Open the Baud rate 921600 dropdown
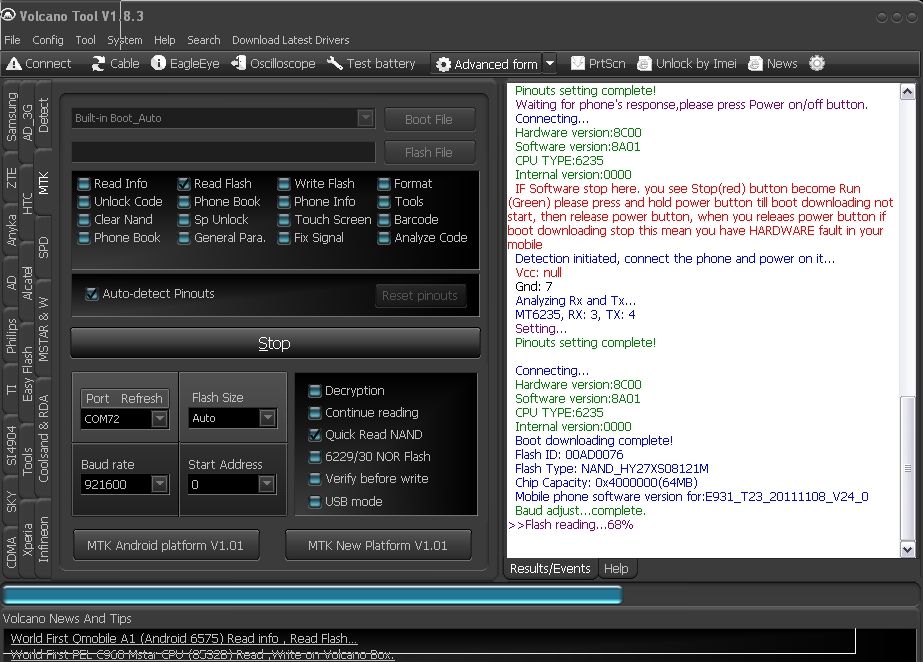The image size is (923, 662). [x=159, y=484]
